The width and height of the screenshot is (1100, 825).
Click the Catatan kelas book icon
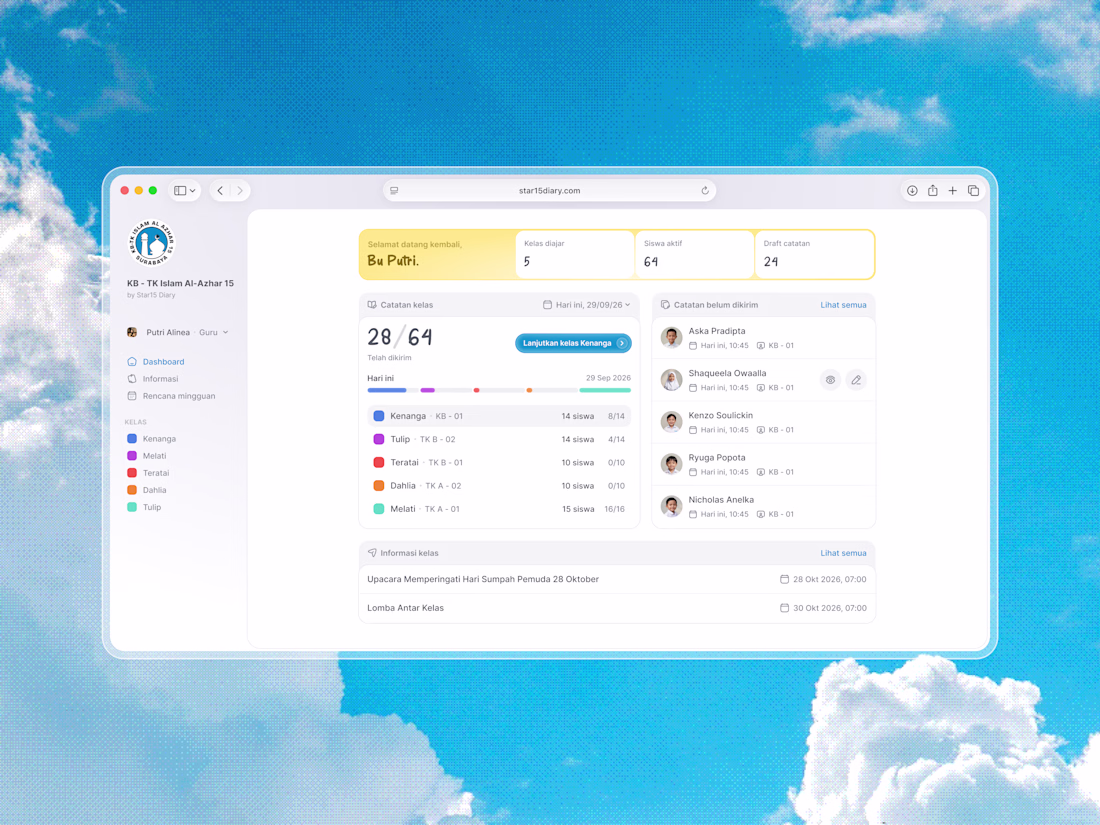(372, 305)
